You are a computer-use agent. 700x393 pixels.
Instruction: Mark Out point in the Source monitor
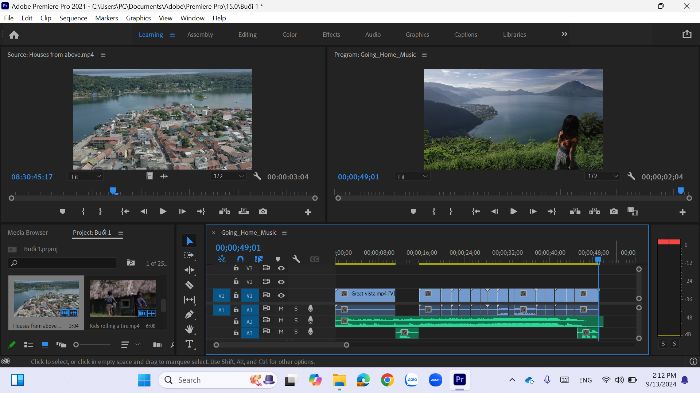(100, 212)
